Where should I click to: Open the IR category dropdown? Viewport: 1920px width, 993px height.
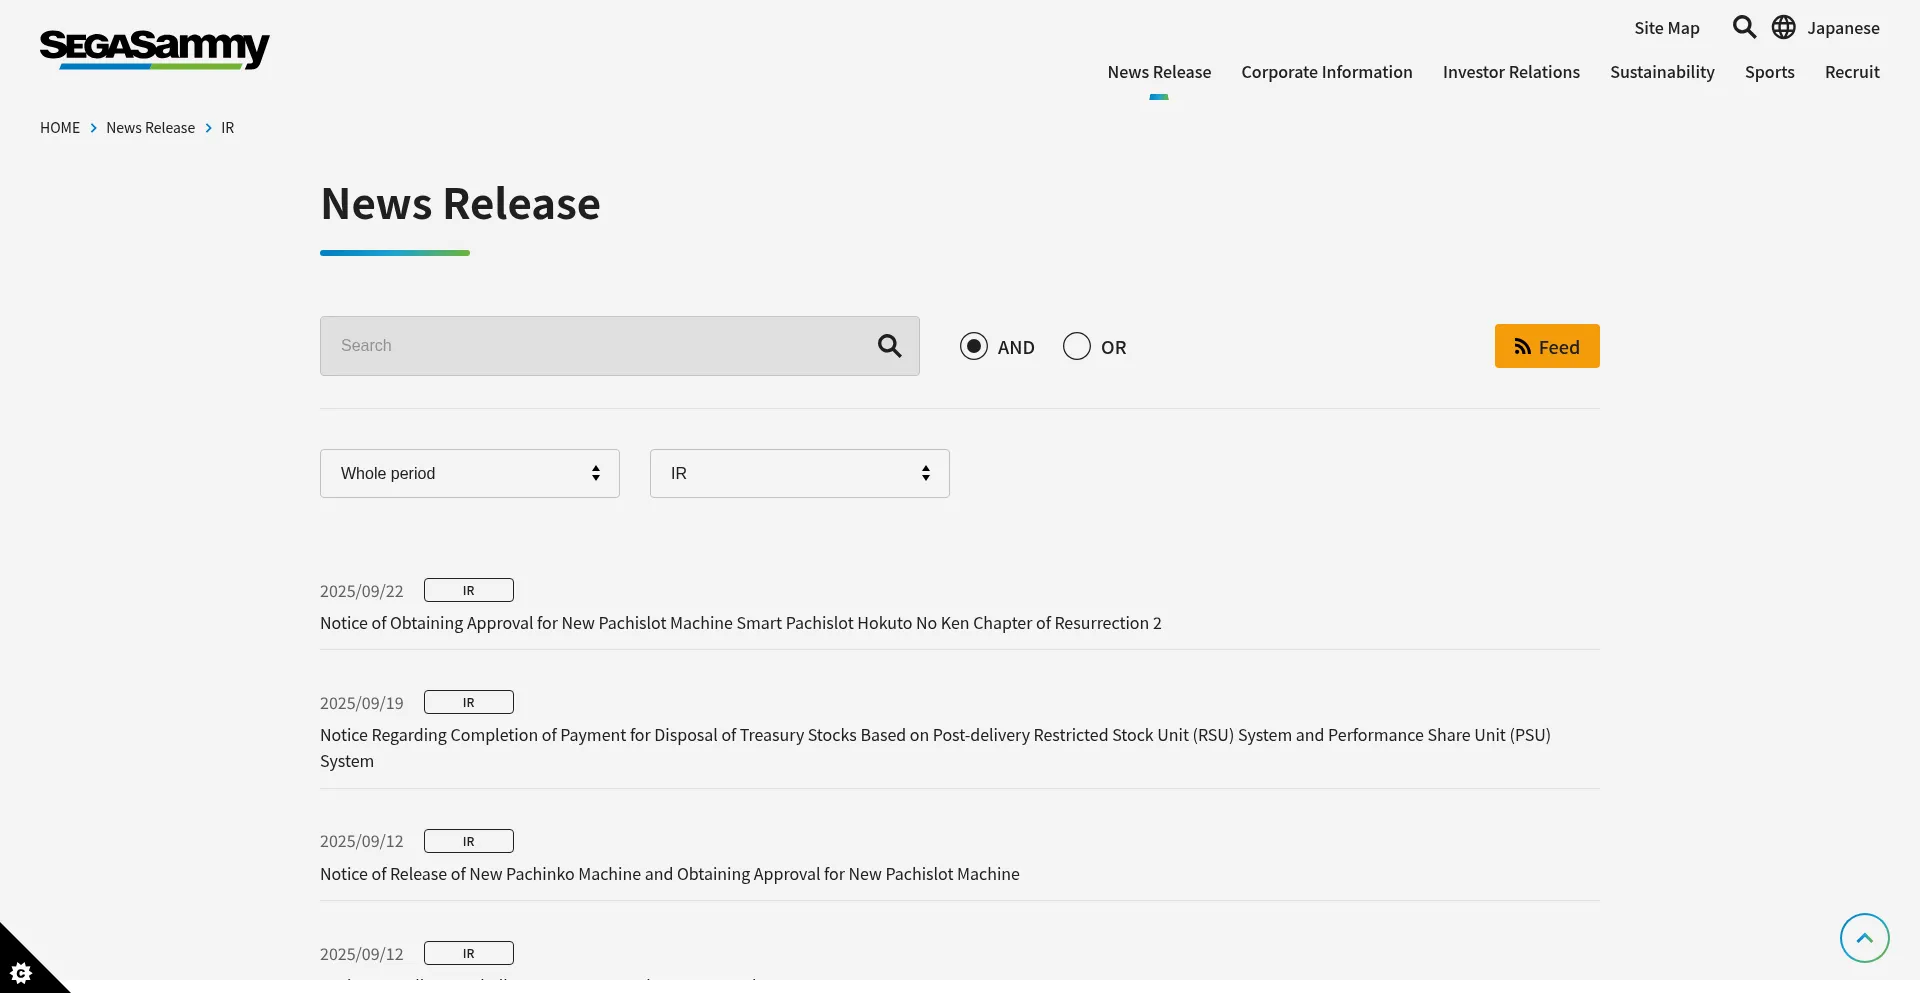pyautogui.click(x=800, y=473)
